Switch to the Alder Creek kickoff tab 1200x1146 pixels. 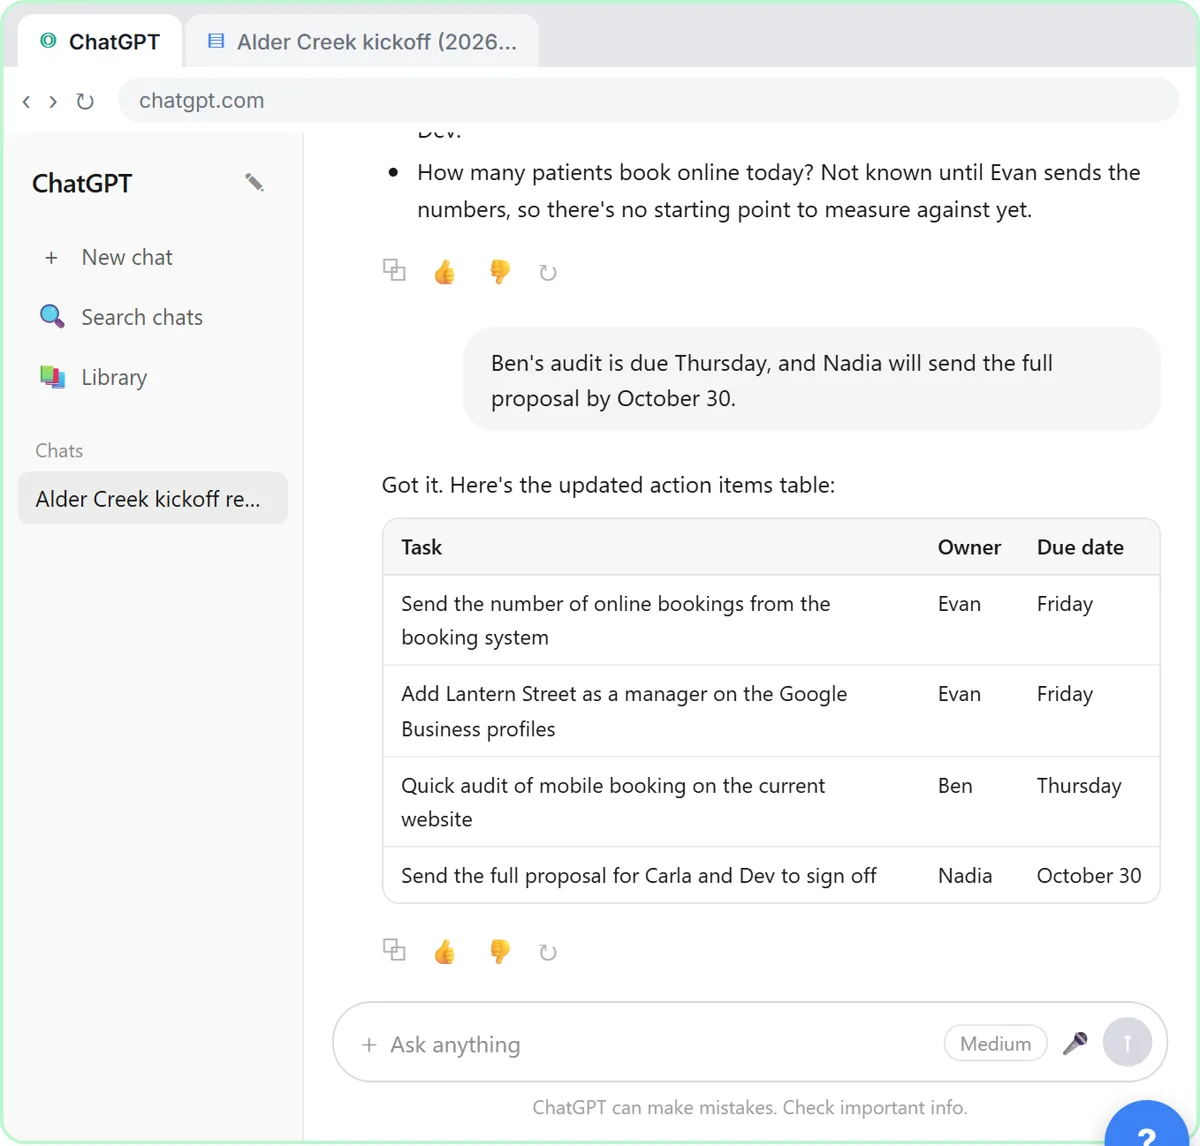(362, 41)
